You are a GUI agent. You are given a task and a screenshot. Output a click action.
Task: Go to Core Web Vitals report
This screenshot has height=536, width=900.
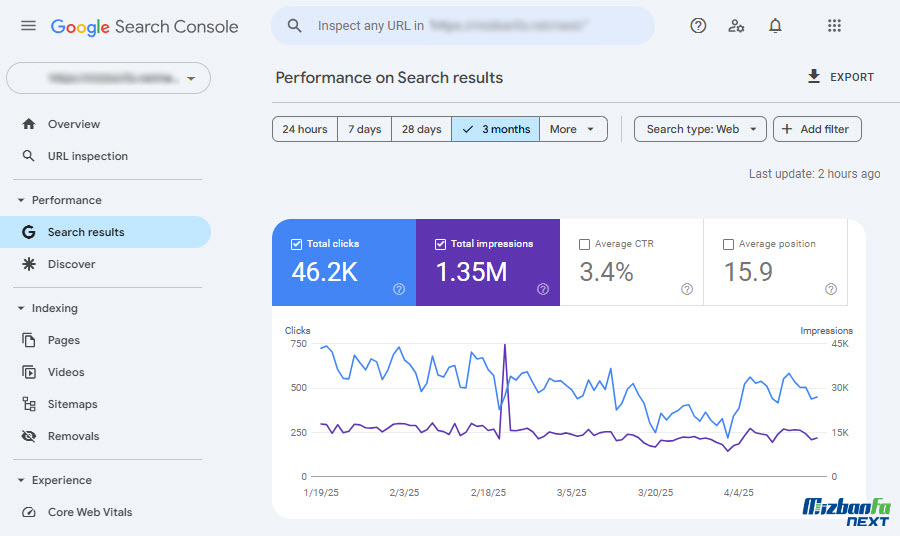point(90,512)
